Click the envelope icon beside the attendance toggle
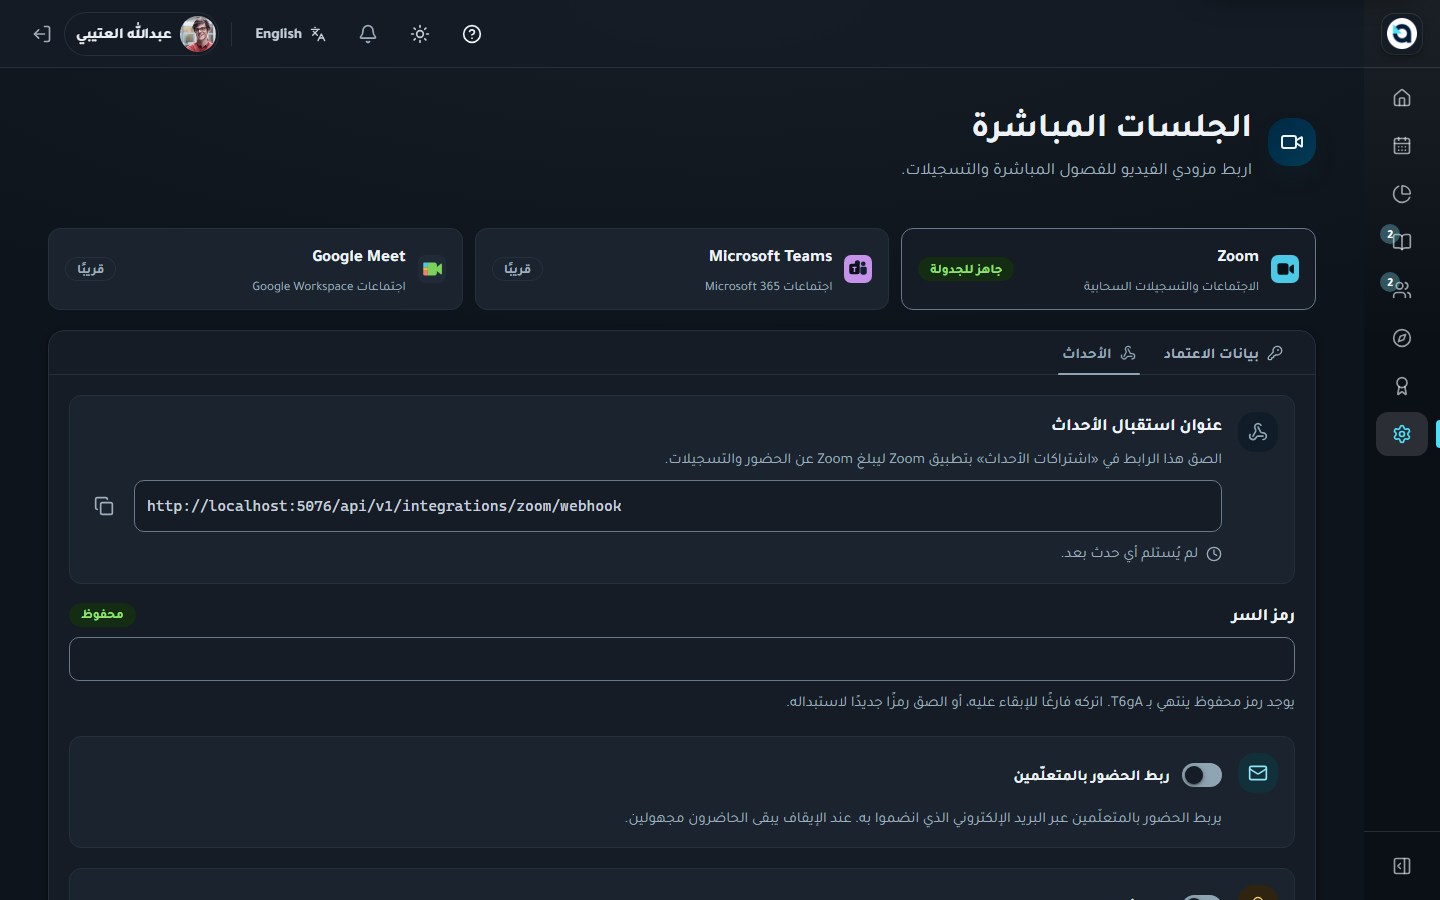 (1258, 773)
